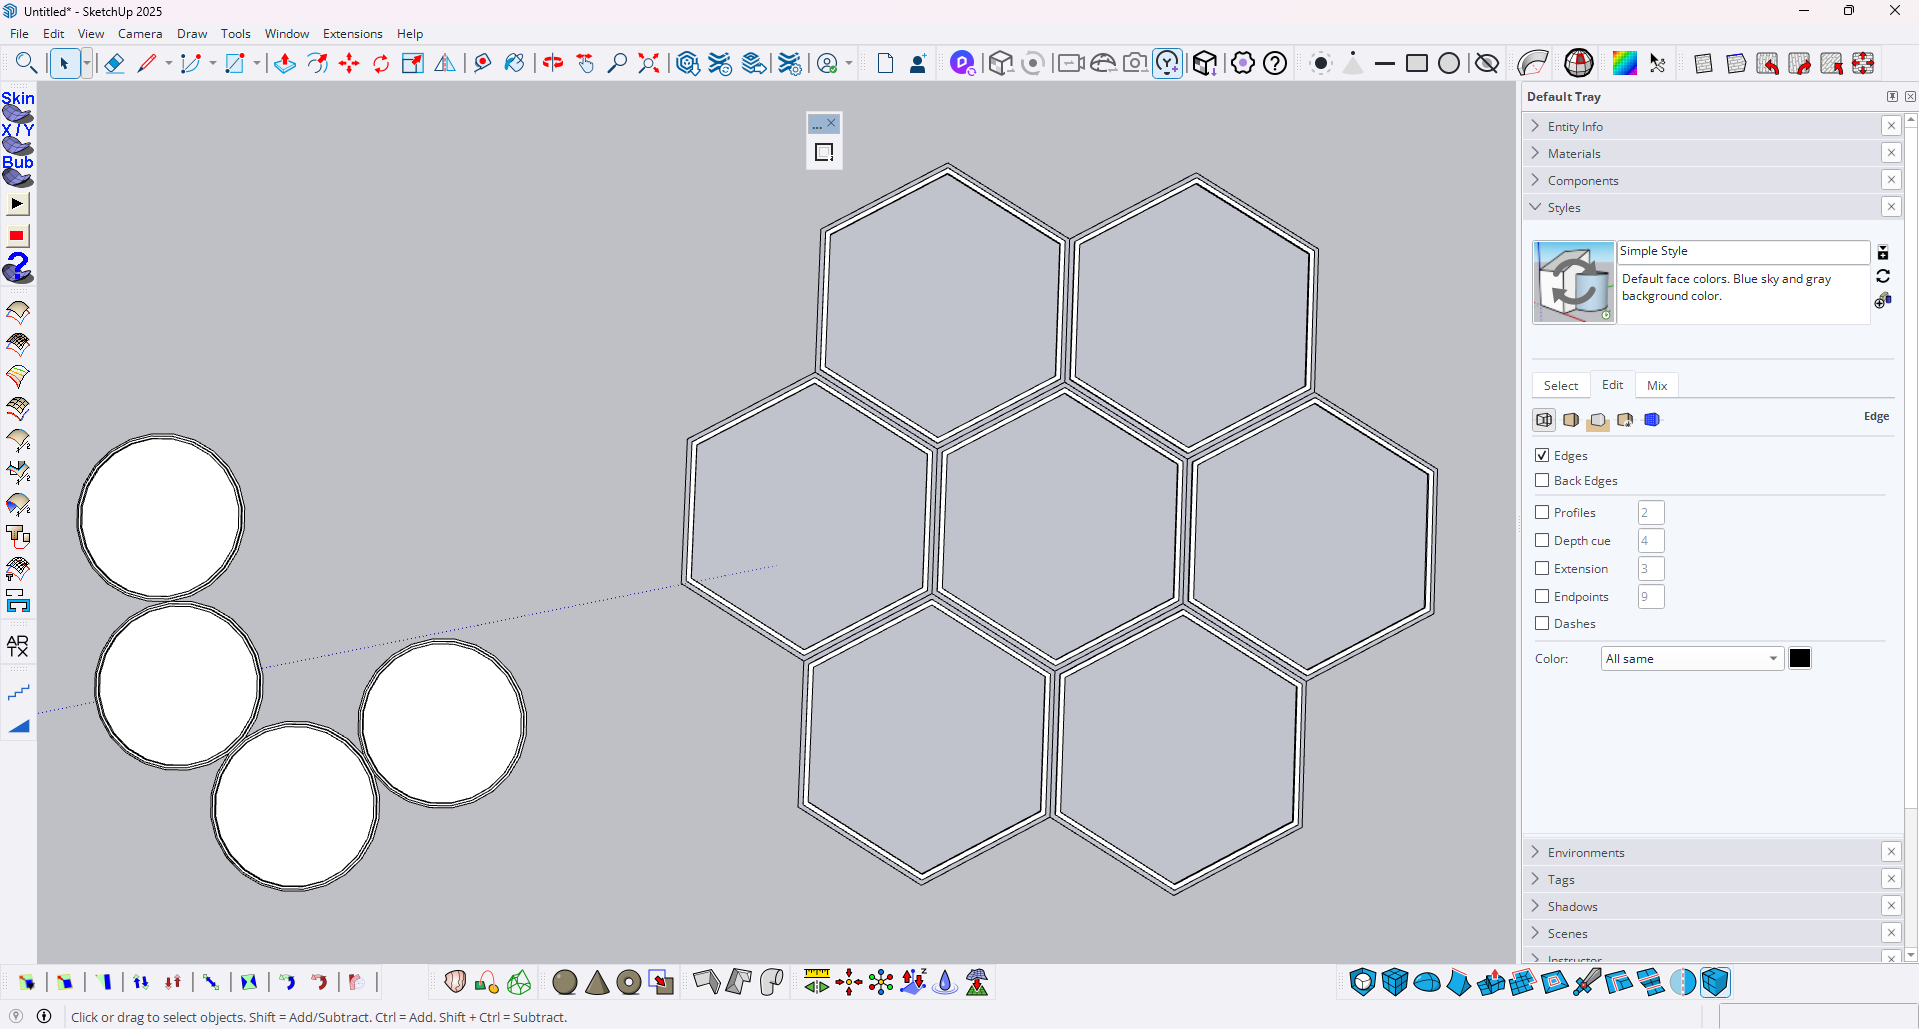Click the Pan hand tool

585,64
